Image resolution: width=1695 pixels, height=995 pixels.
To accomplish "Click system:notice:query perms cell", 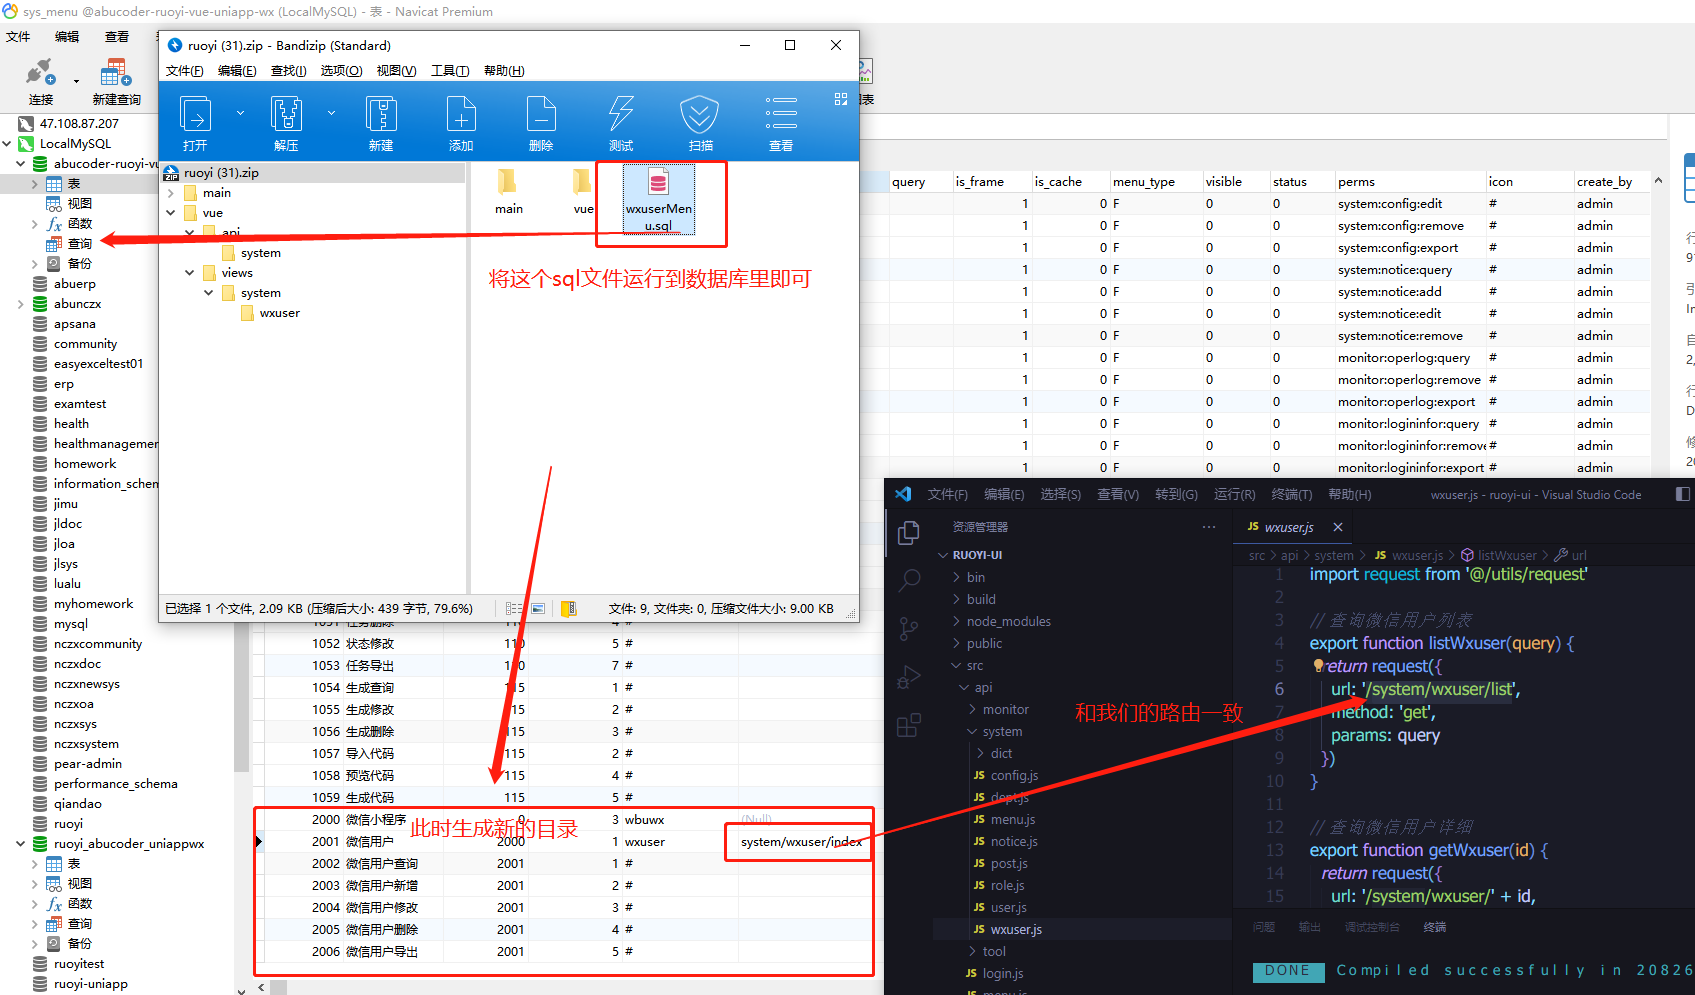I will tap(1395, 269).
